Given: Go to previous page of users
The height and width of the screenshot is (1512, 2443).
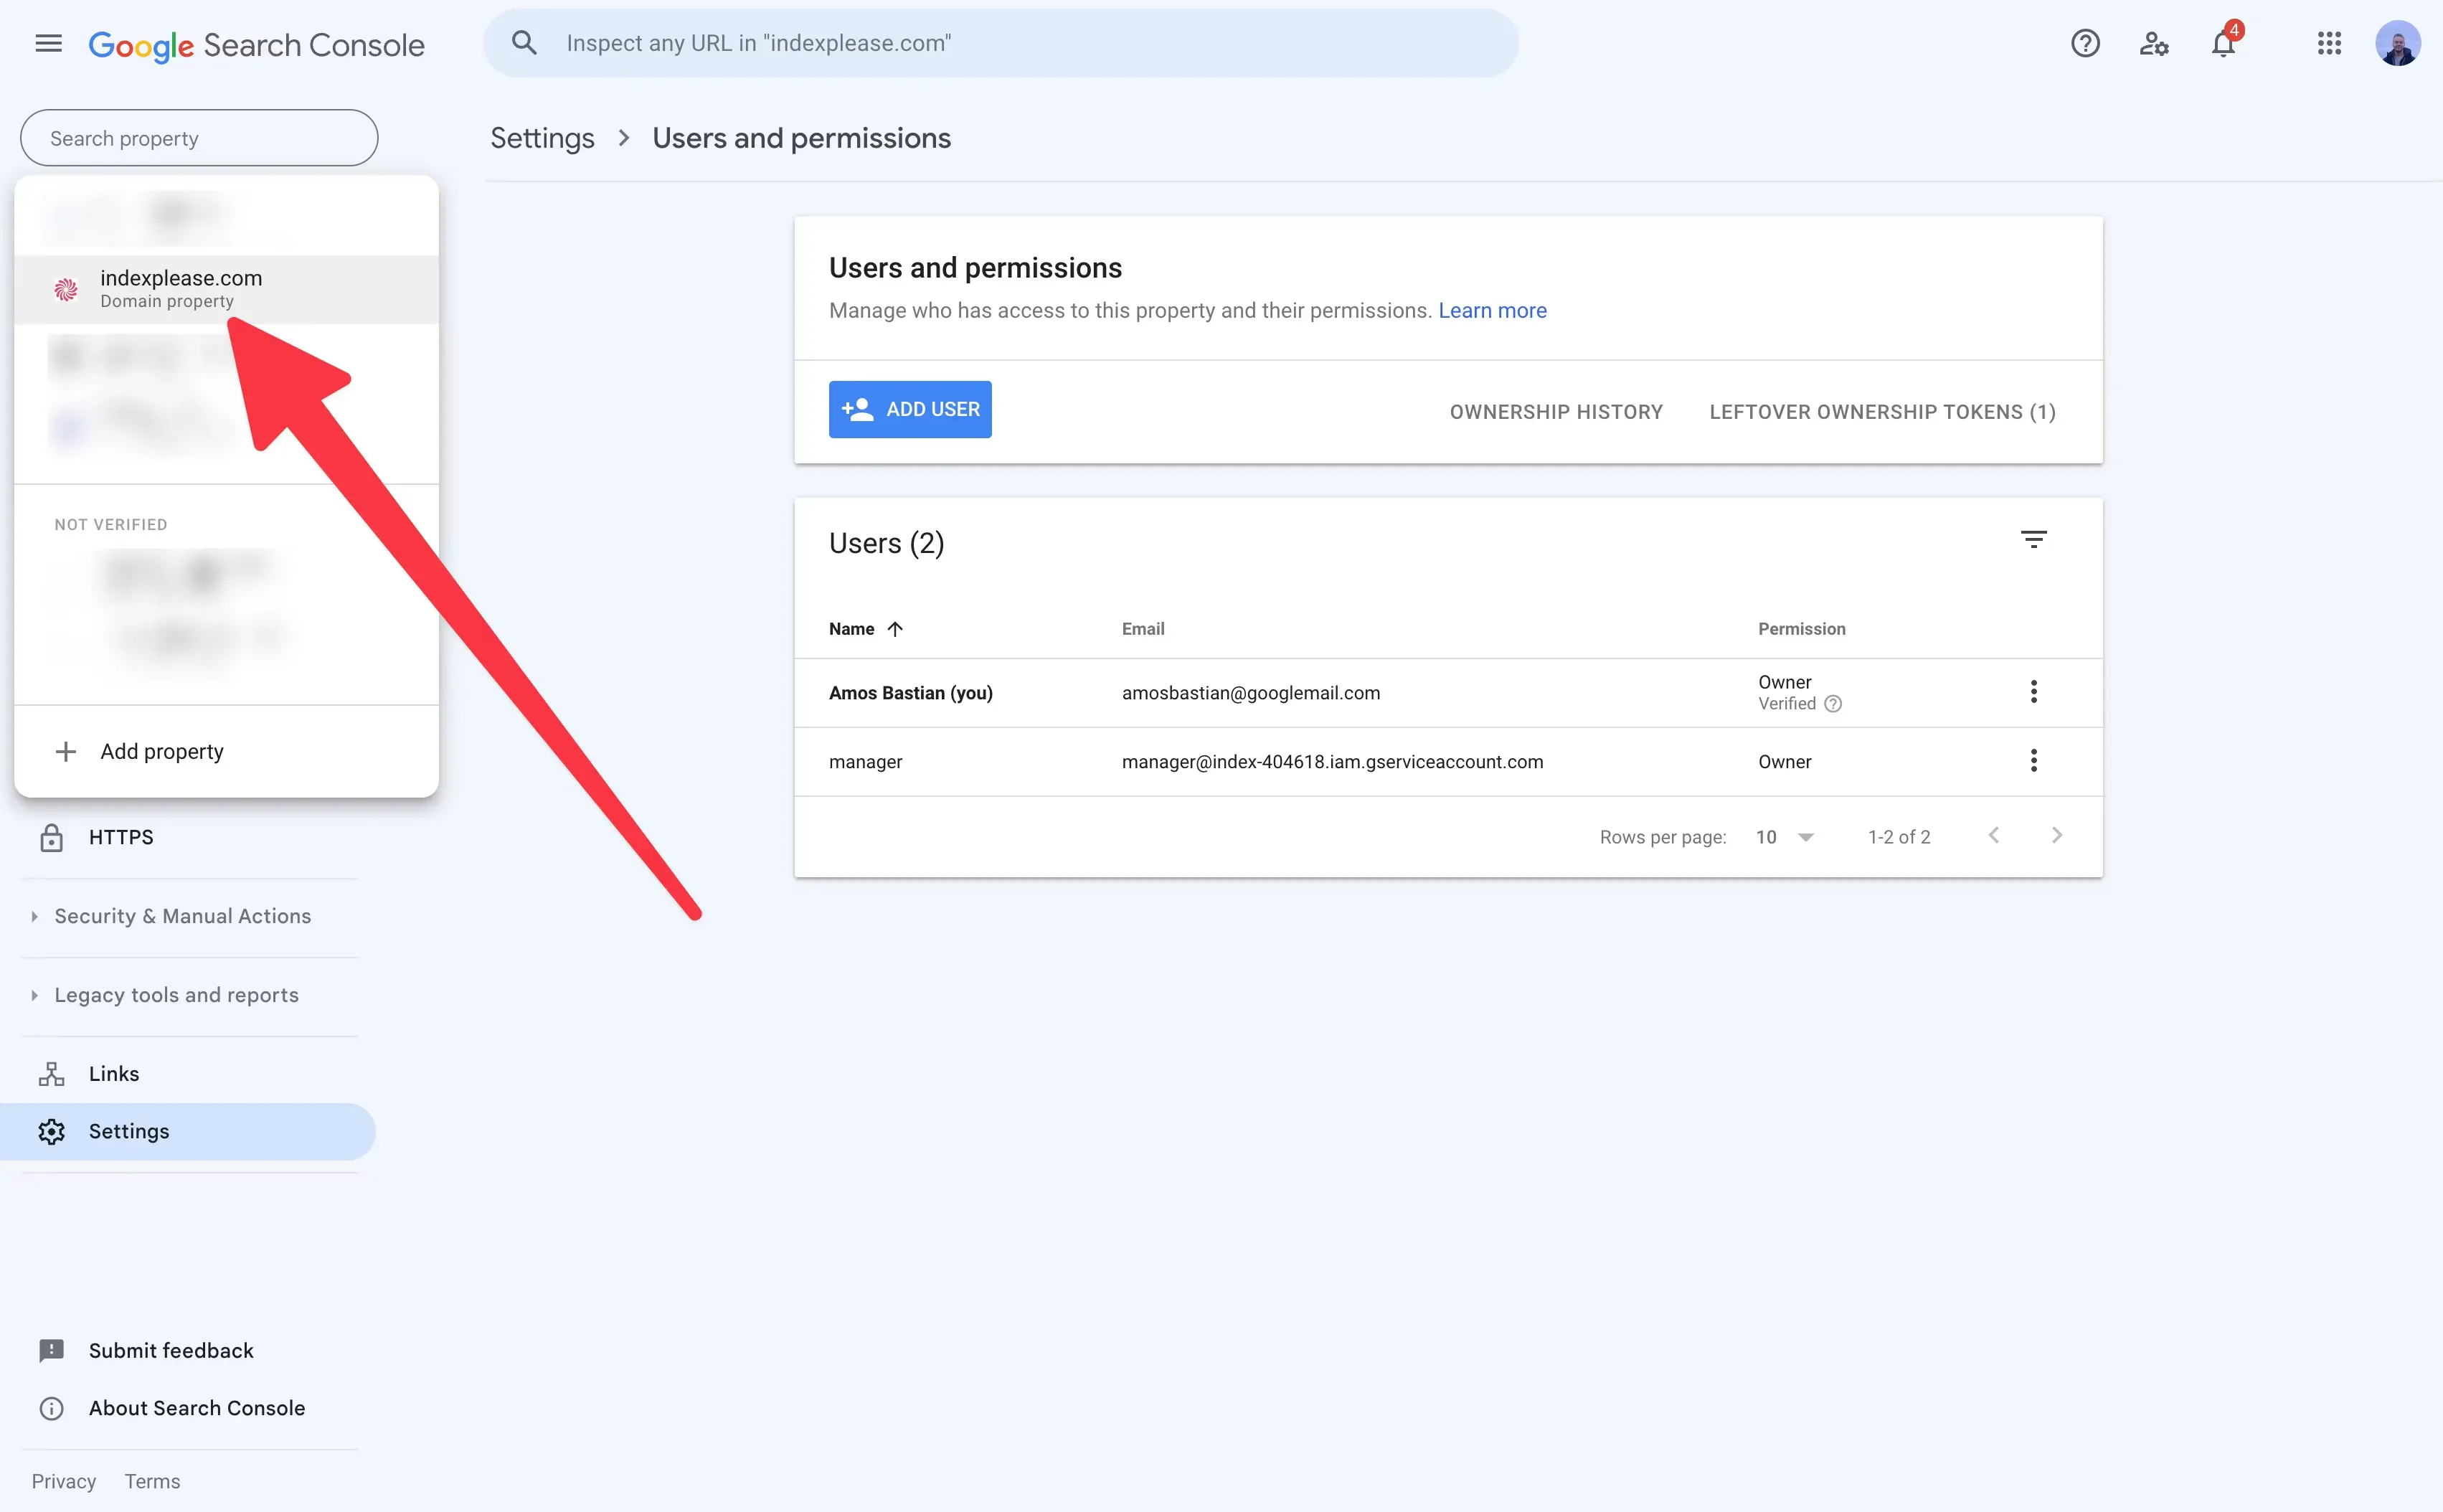Looking at the screenshot, I should 1993,835.
